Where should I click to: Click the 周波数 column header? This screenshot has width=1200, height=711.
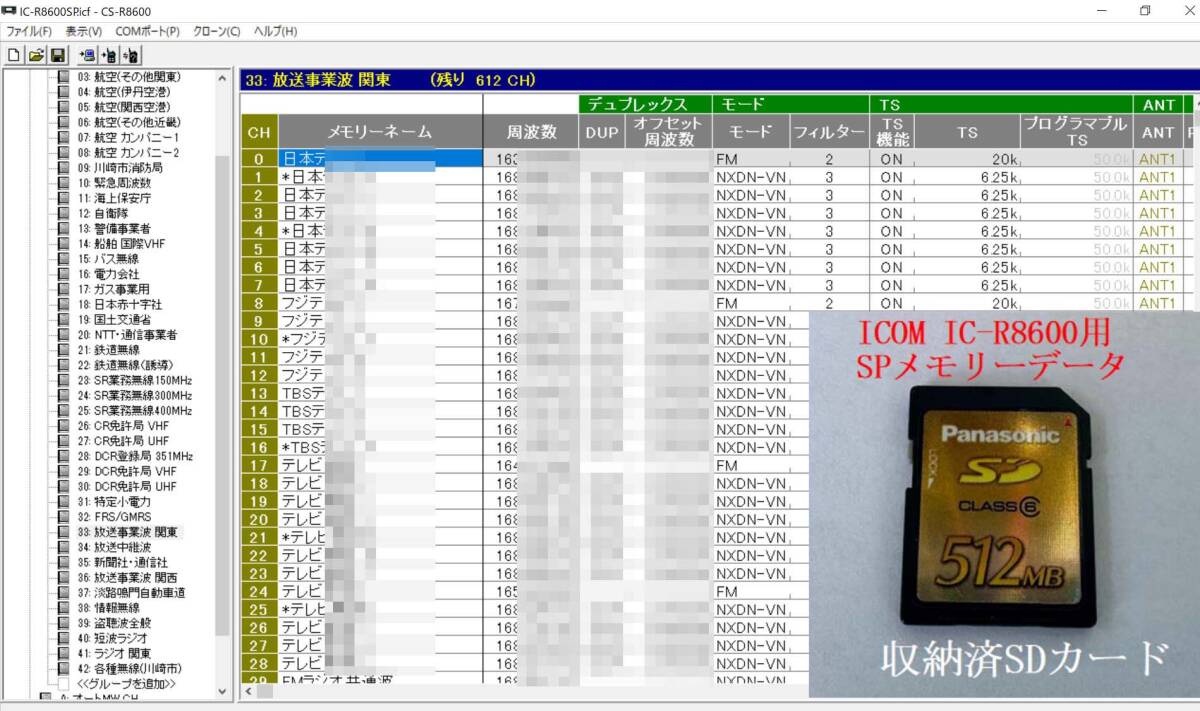(531, 131)
